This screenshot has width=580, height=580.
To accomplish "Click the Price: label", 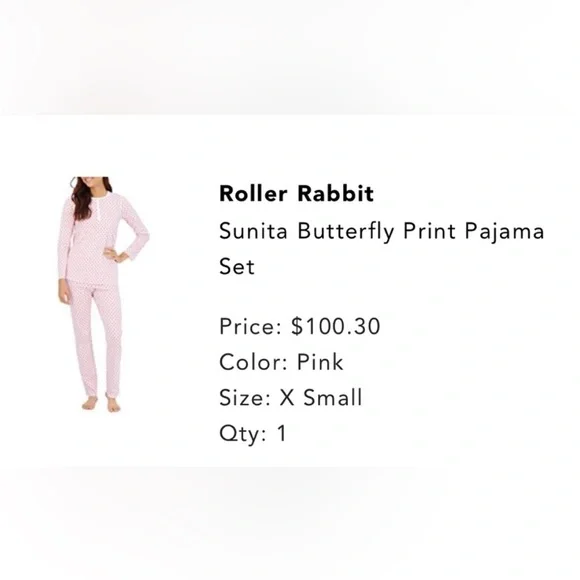I will tap(250, 326).
